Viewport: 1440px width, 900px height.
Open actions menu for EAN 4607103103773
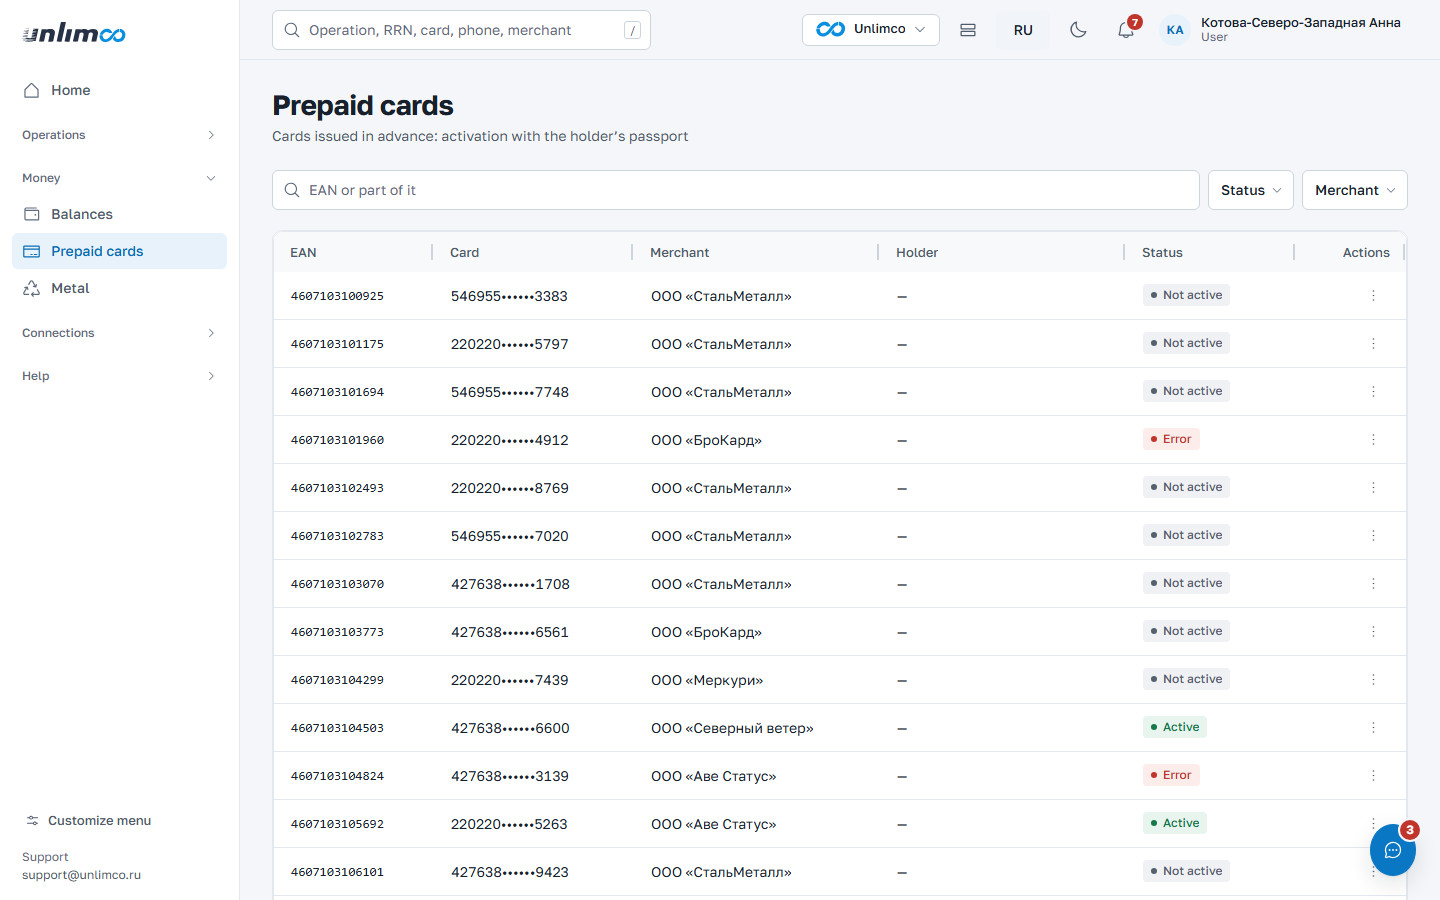(1373, 632)
